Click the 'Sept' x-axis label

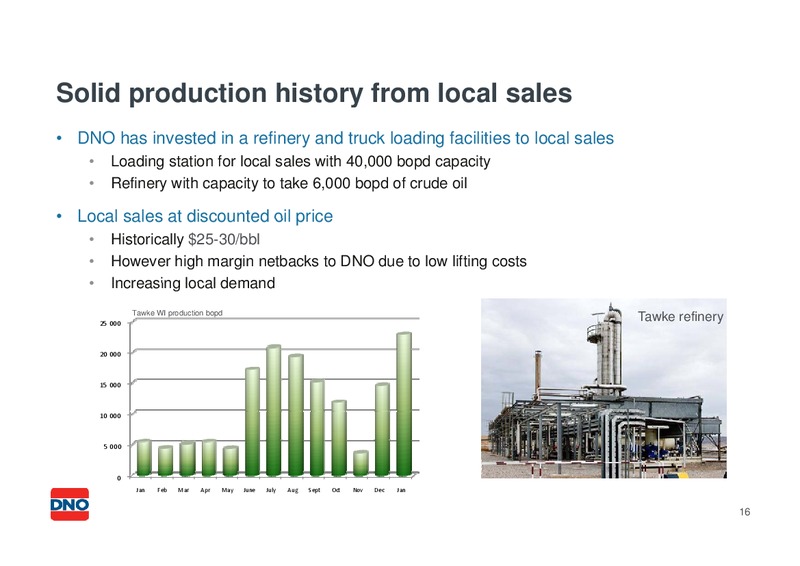pyautogui.click(x=314, y=490)
